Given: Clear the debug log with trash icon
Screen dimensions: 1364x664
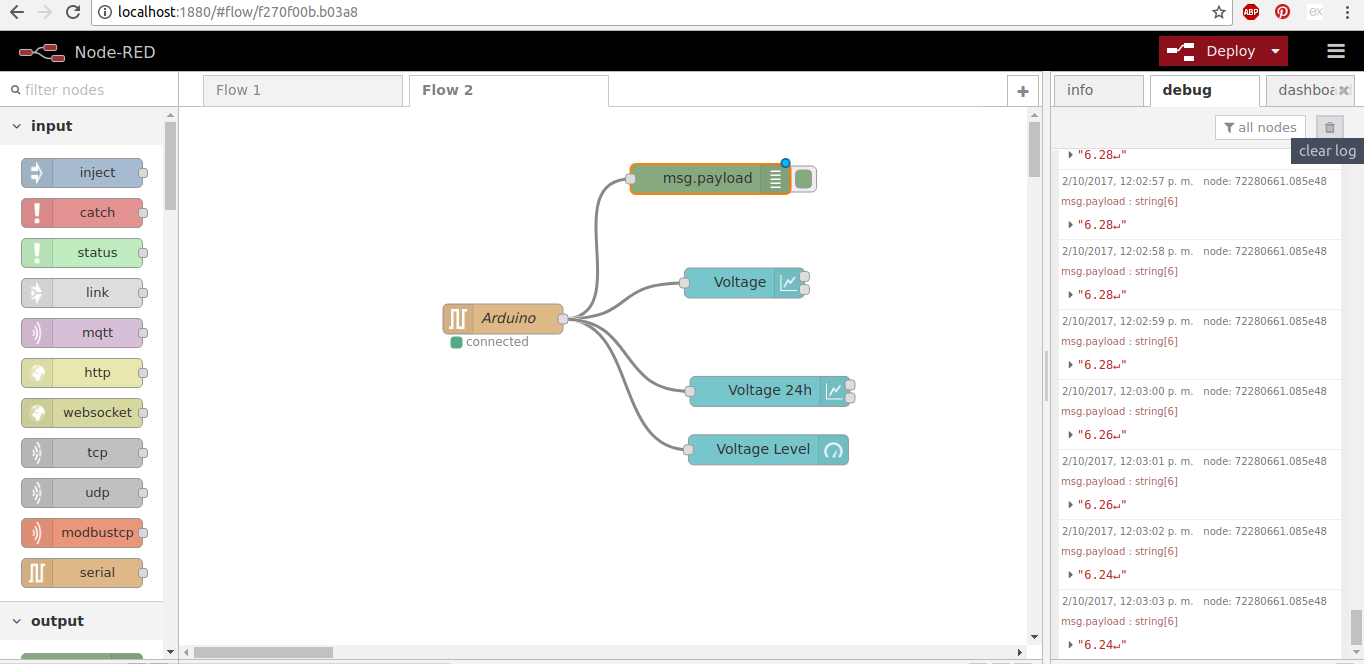Looking at the screenshot, I should coord(1330,127).
